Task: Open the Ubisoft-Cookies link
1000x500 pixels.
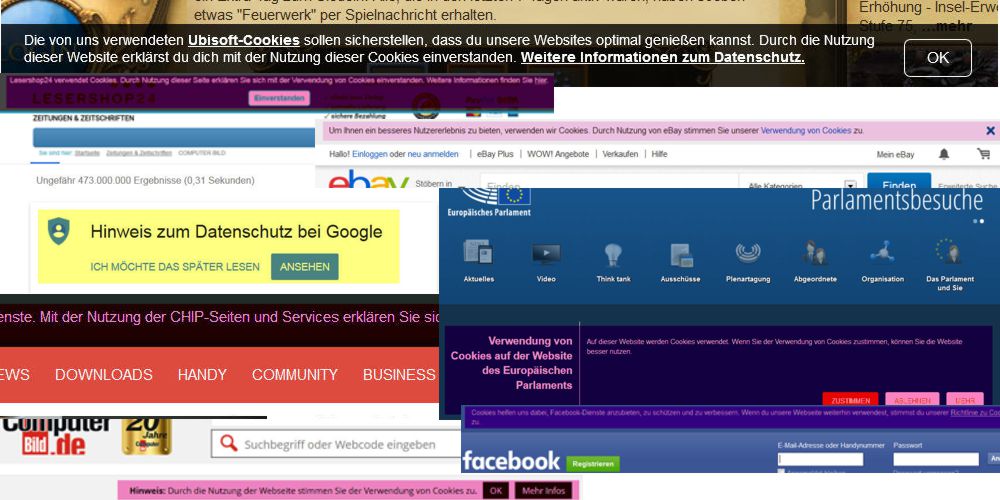Action: click(x=244, y=40)
